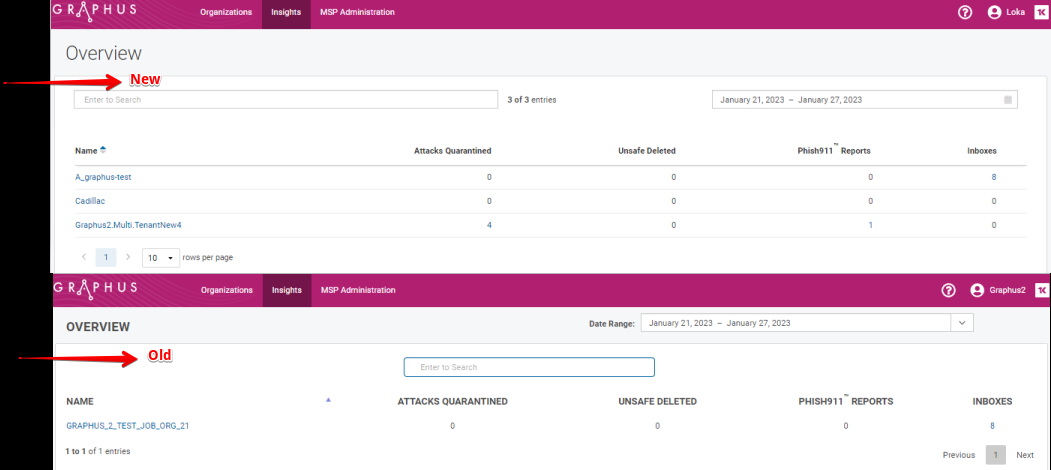
Task: Click A_graphus-test Unsafe Deleted value 0
Action: point(673,177)
